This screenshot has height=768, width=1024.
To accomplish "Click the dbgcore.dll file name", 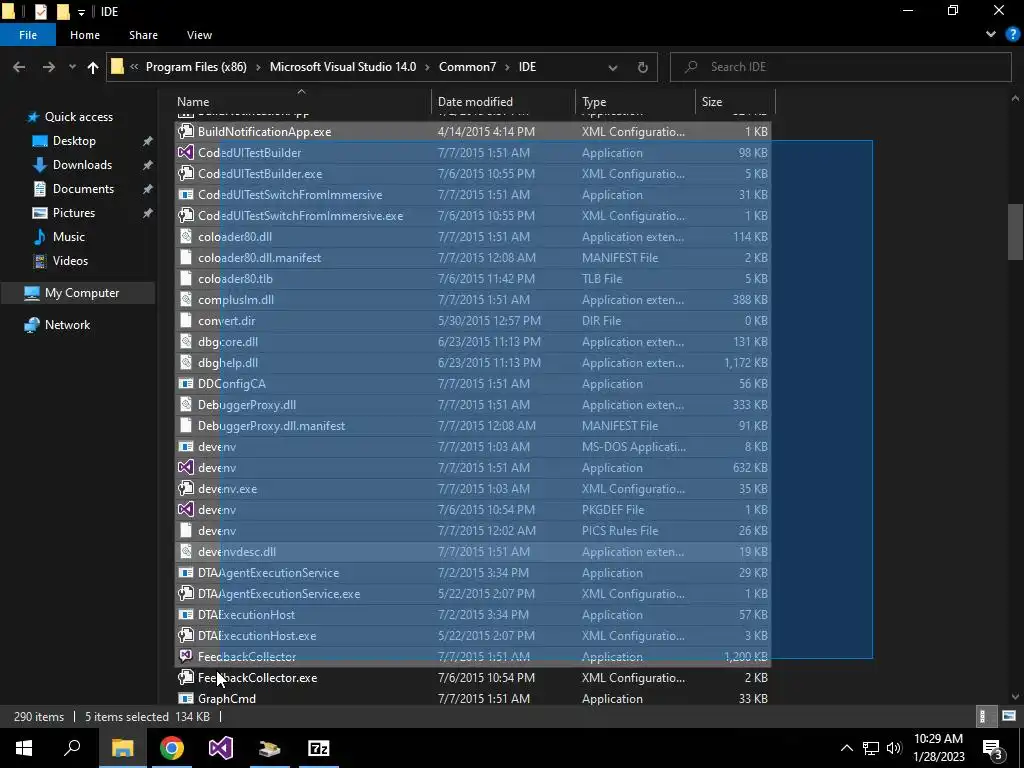I will (228, 342).
